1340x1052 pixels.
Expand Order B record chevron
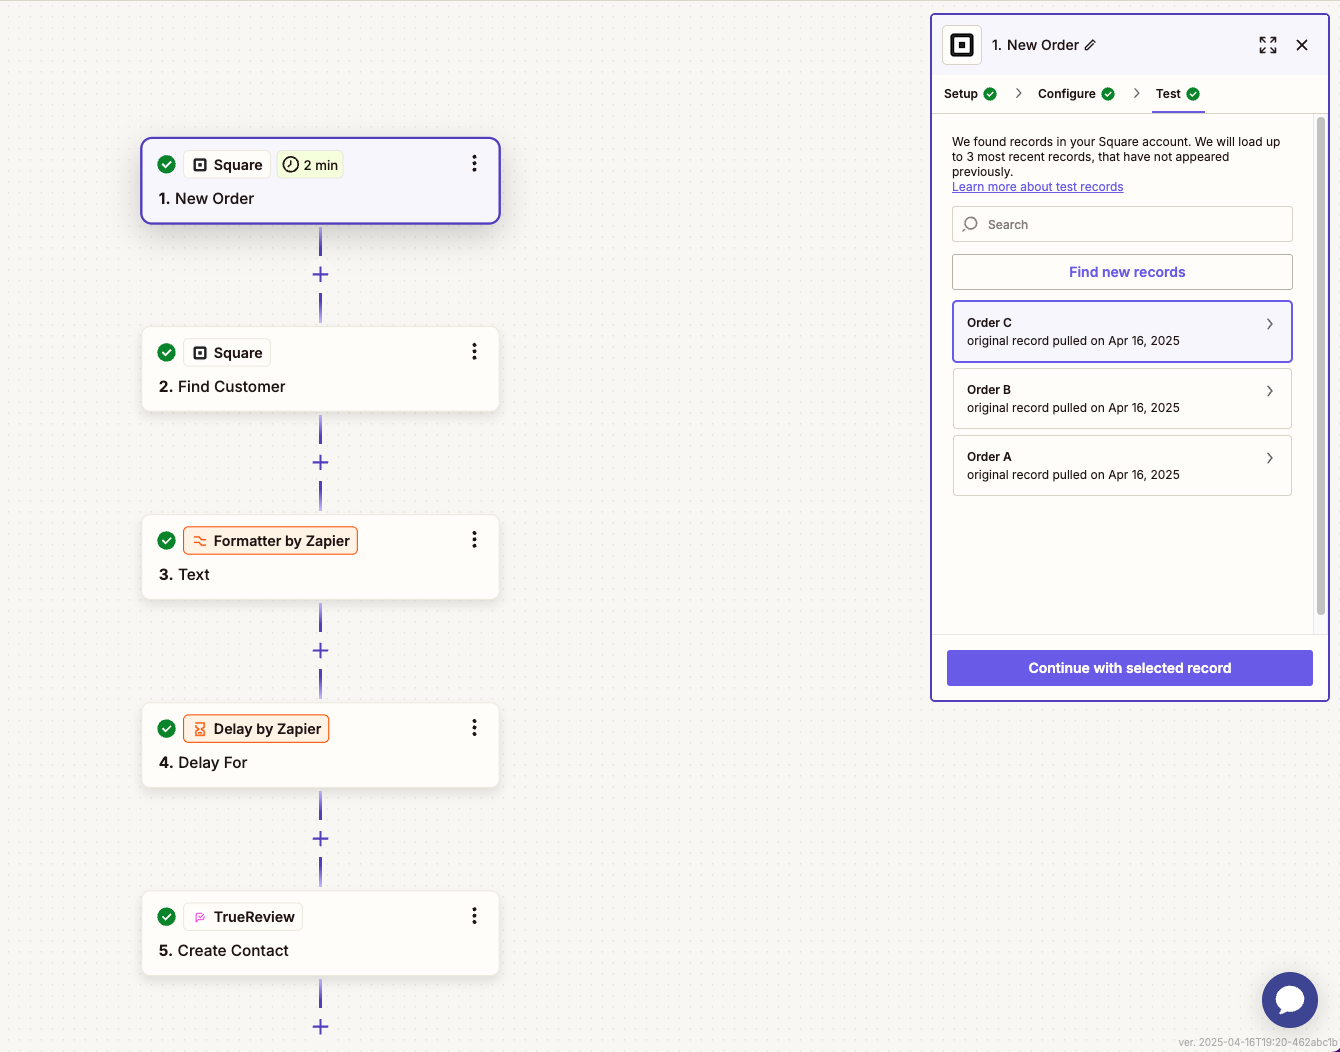[1270, 391]
